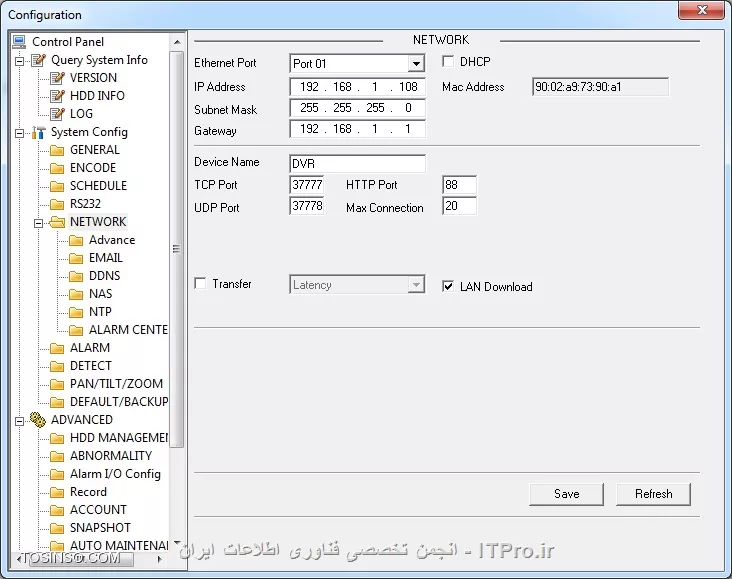Click the ADVANCED gears icon

38,419
